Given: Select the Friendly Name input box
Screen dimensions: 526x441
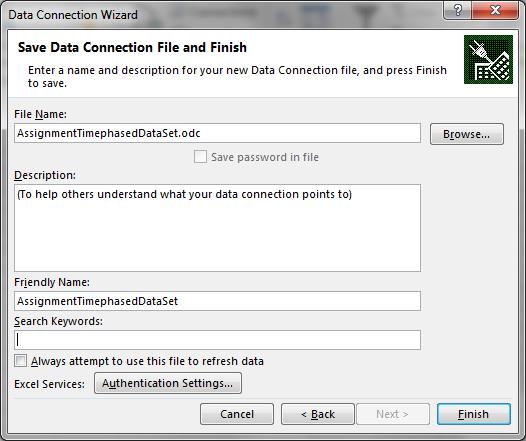Looking at the screenshot, I should (217, 301).
